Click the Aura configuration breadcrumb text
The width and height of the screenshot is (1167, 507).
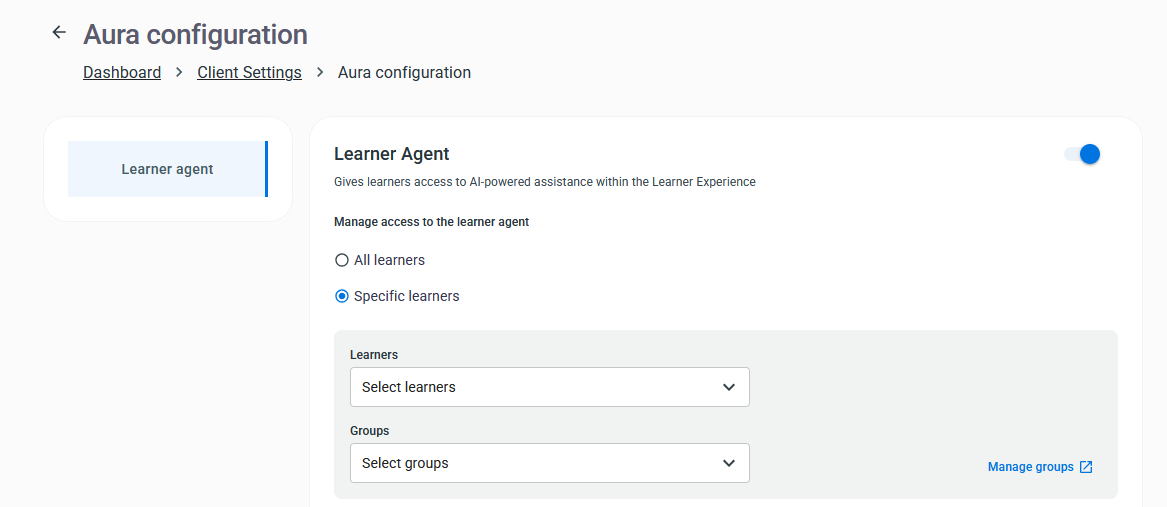pyautogui.click(x=404, y=72)
